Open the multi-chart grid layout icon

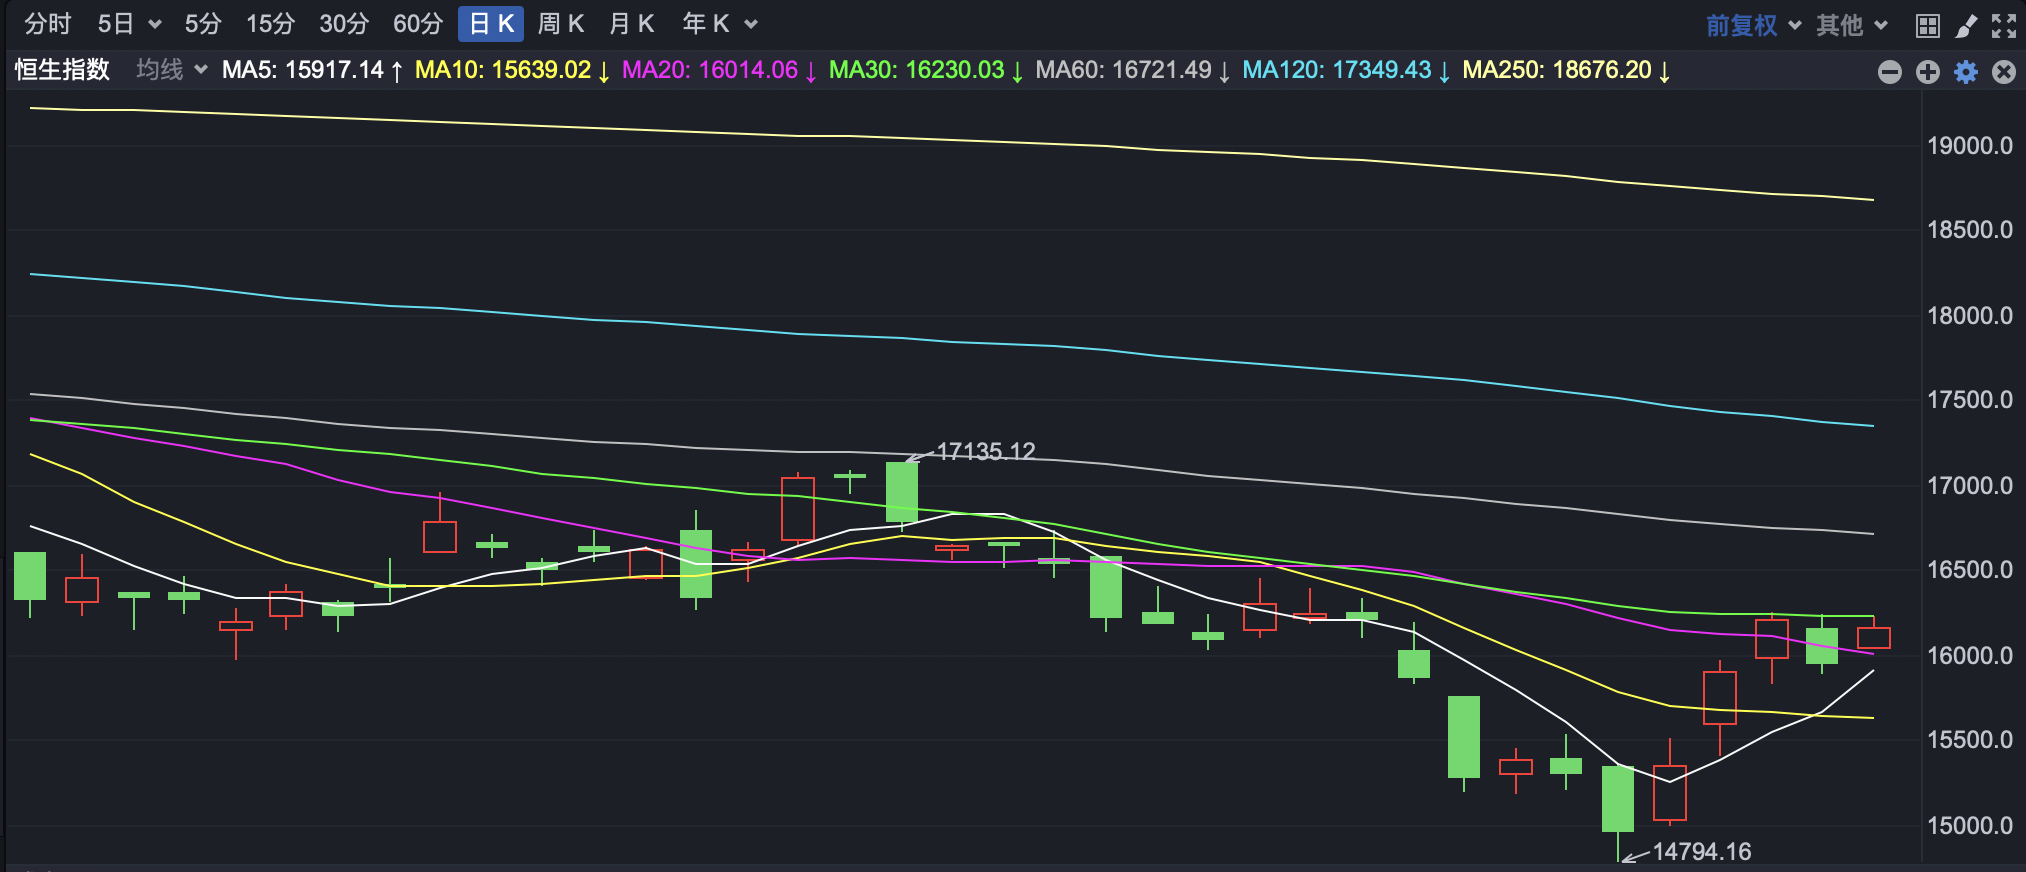1927,25
